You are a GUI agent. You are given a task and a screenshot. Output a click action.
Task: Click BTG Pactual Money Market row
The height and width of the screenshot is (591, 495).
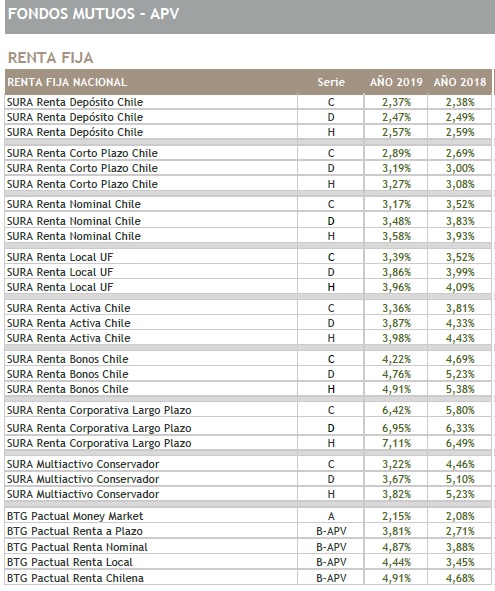(248, 516)
